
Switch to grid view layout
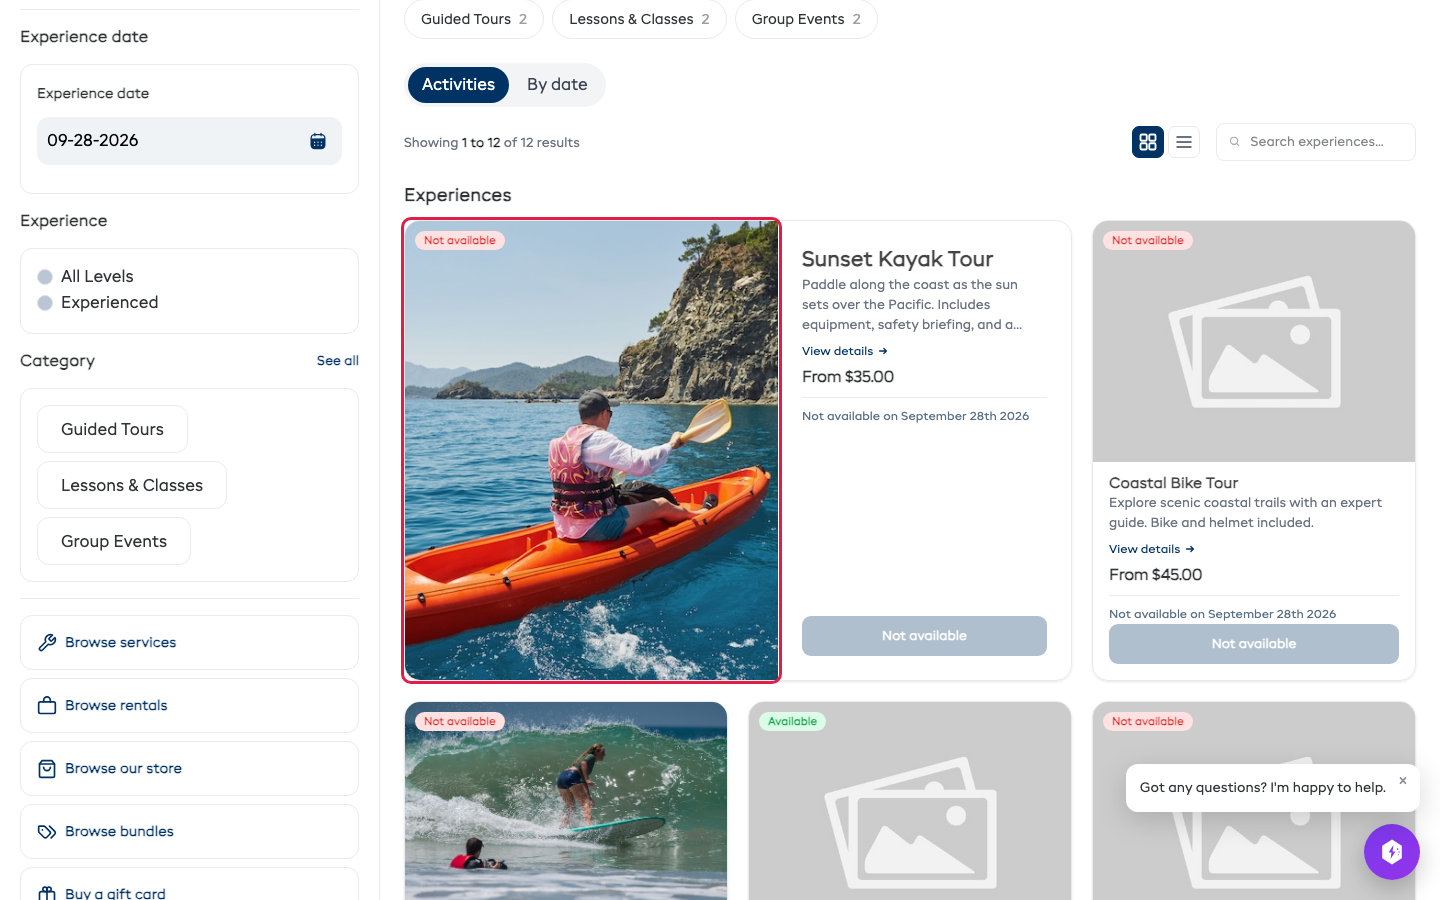coord(1148,142)
